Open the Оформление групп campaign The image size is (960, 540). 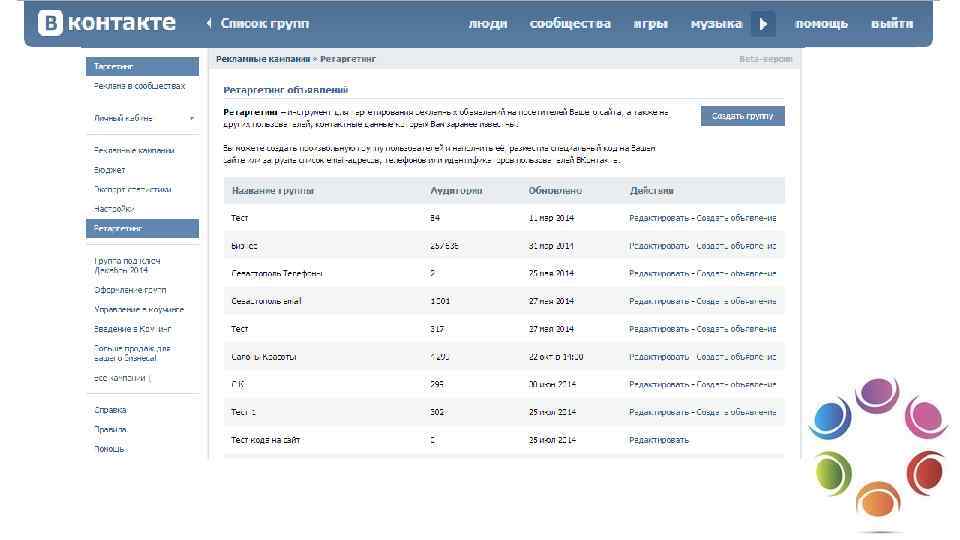[x=130, y=290]
